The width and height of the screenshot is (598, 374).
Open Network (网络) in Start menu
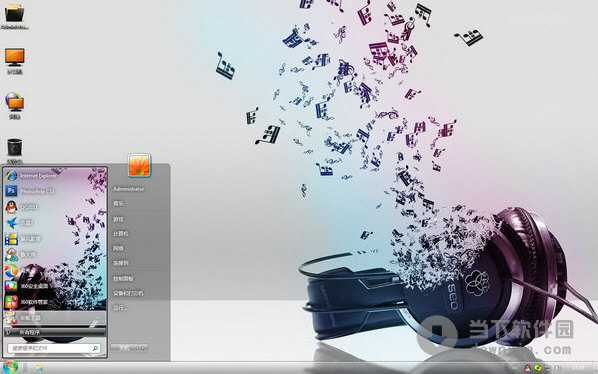click(118, 248)
